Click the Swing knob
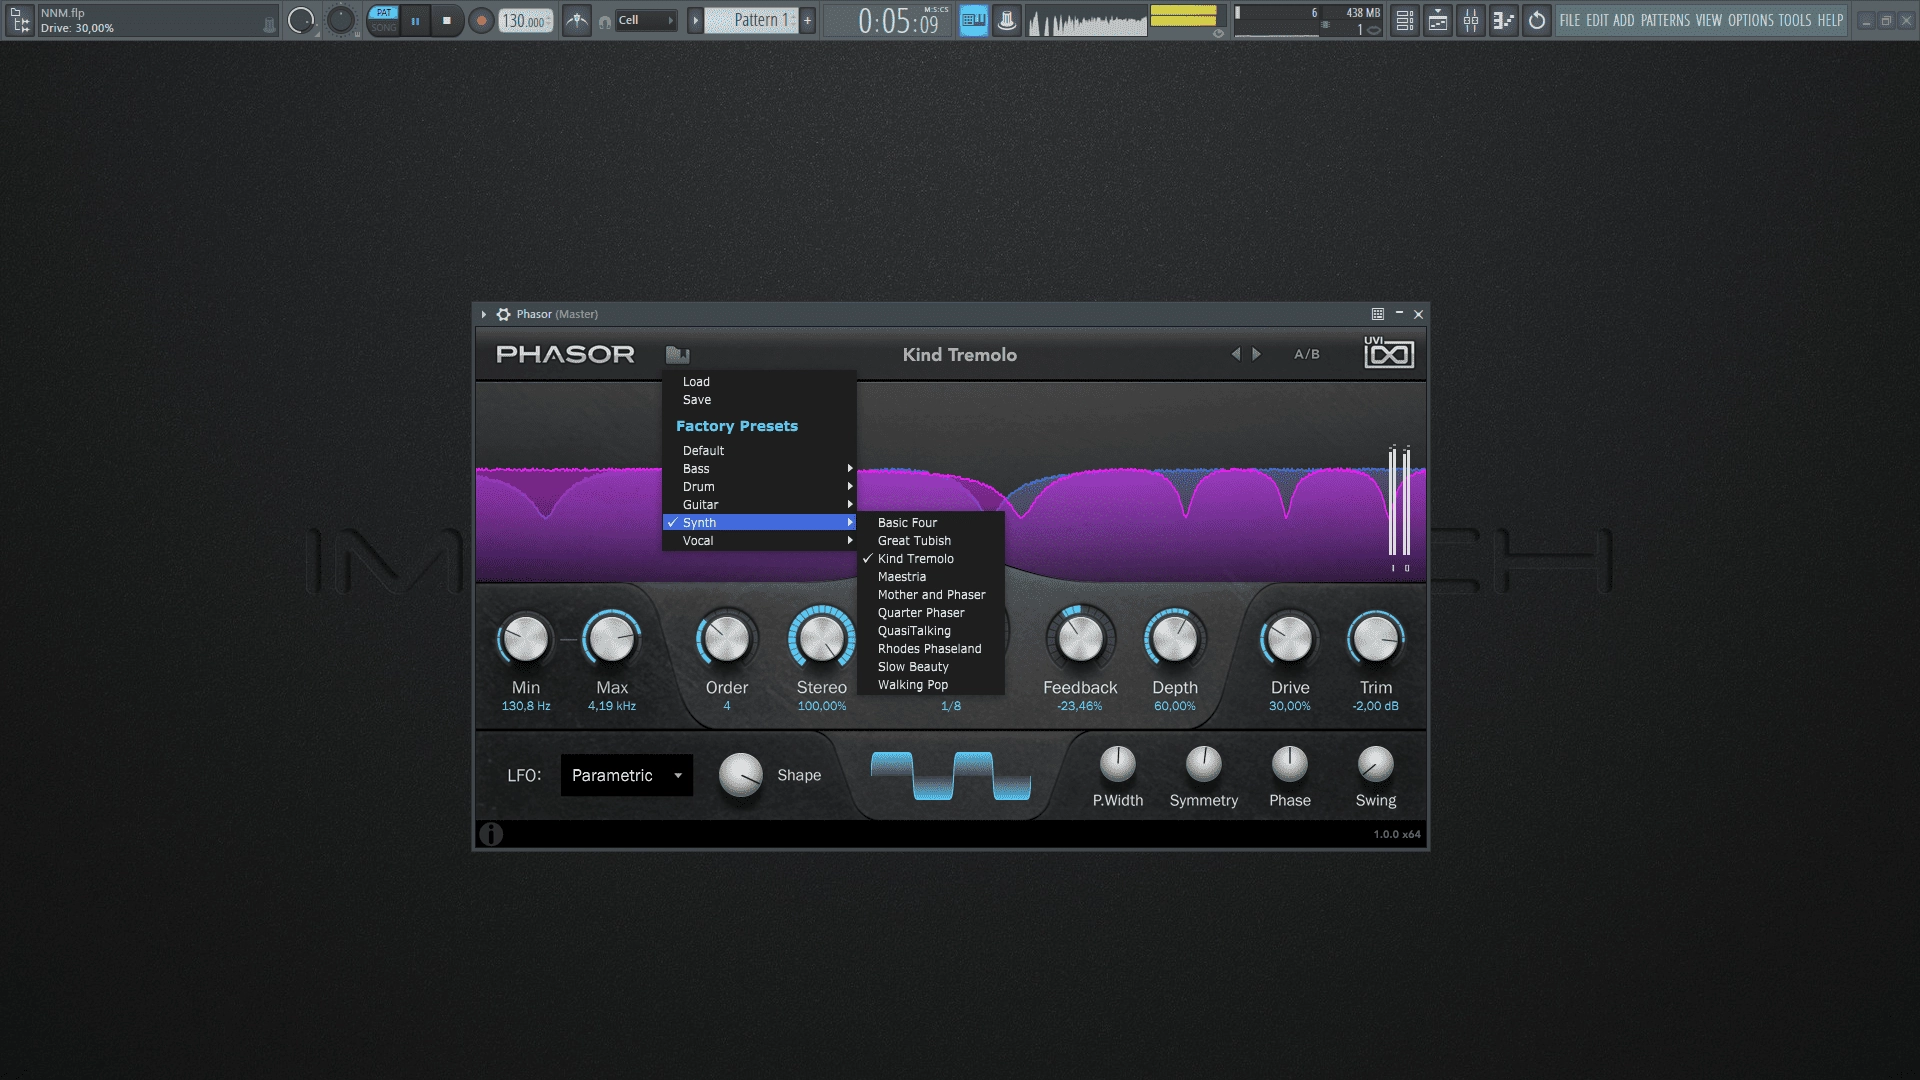Viewport: 1920px width, 1080px height. pyautogui.click(x=1376, y=765)
